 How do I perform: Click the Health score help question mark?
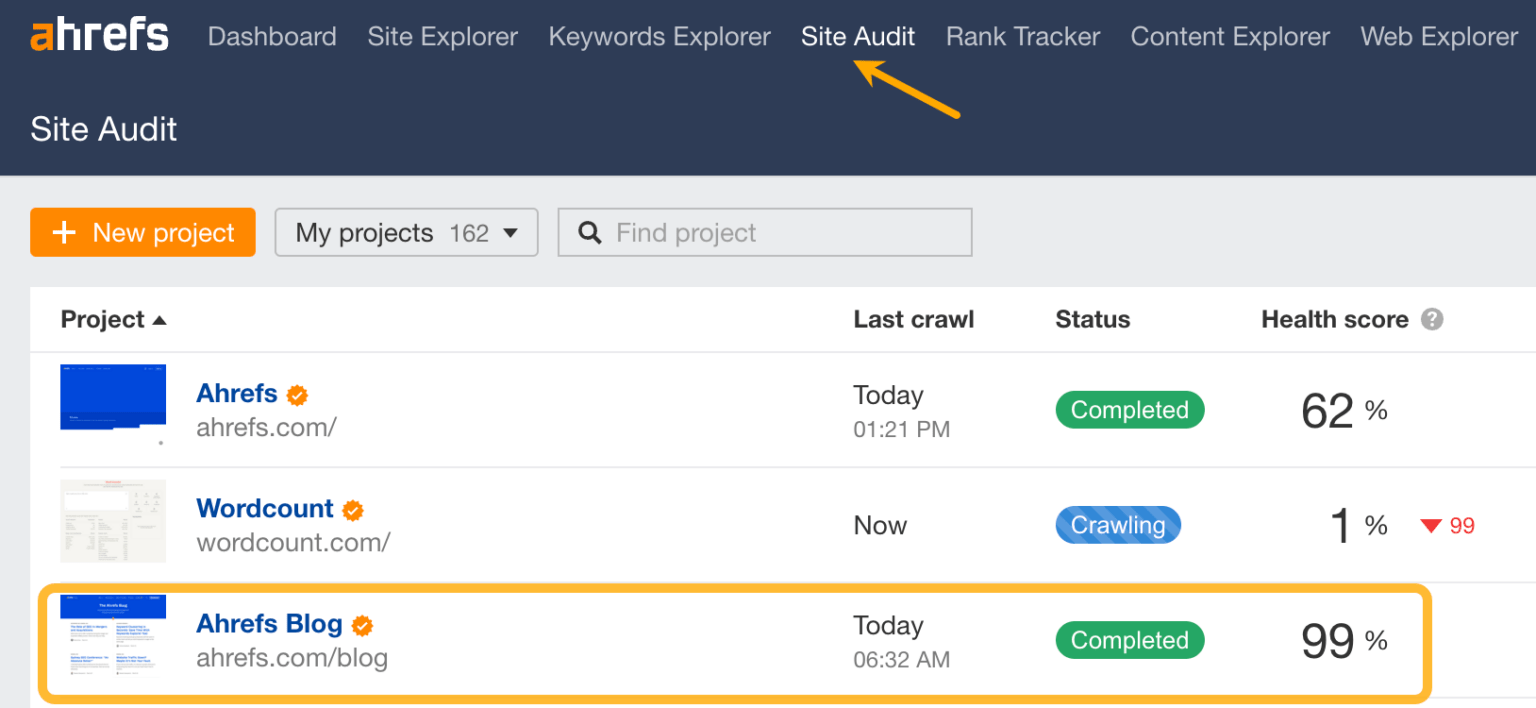[x=1432, y=318]
